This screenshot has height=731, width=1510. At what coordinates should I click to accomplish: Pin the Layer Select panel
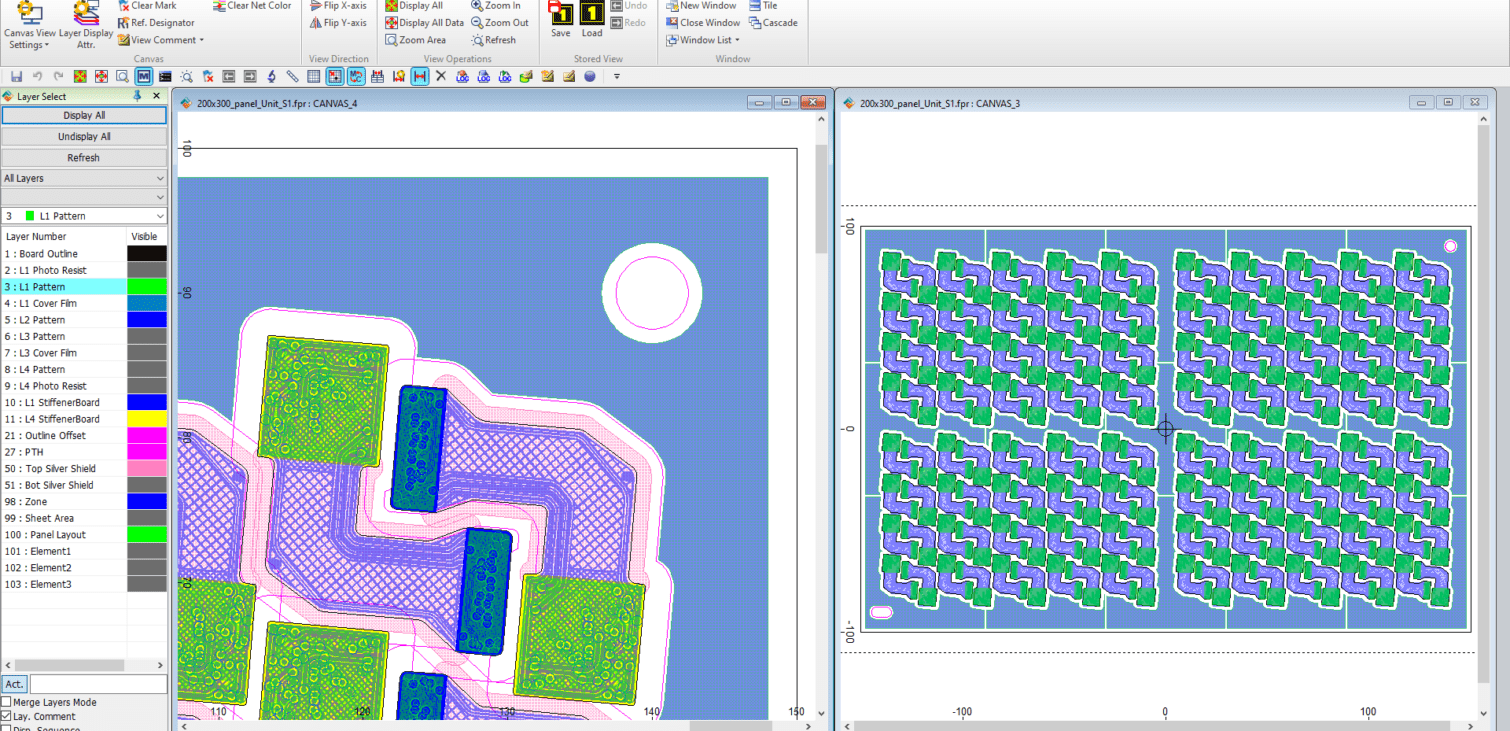click(x=137, y=96)
